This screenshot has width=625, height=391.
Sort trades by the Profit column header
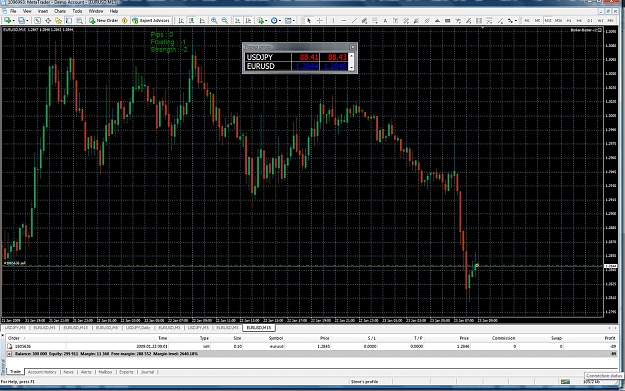[x=610, y=338]
